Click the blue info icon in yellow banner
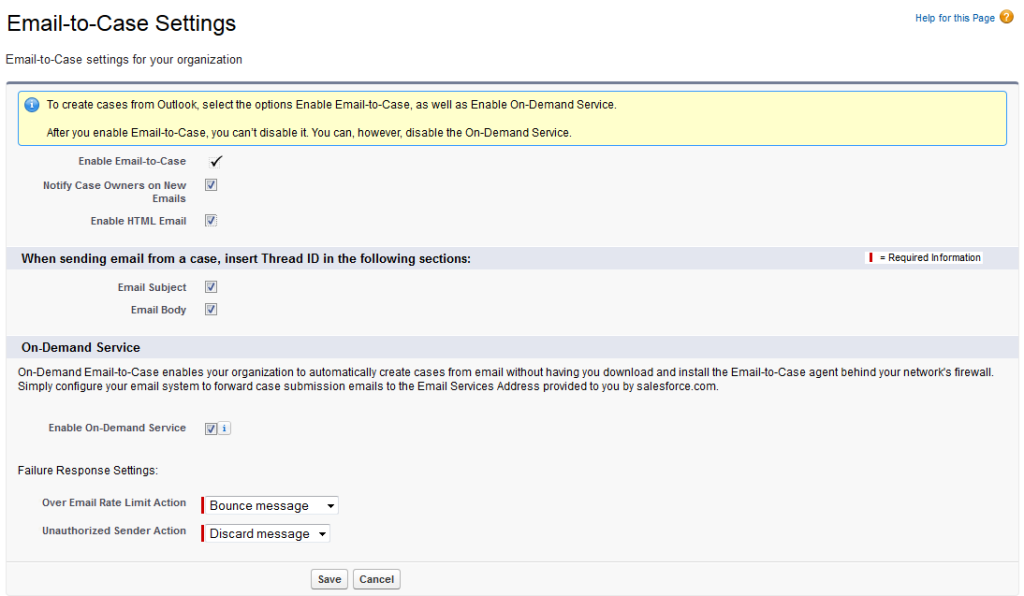Viewport: 1024px width, 596px height. point(32,105)
